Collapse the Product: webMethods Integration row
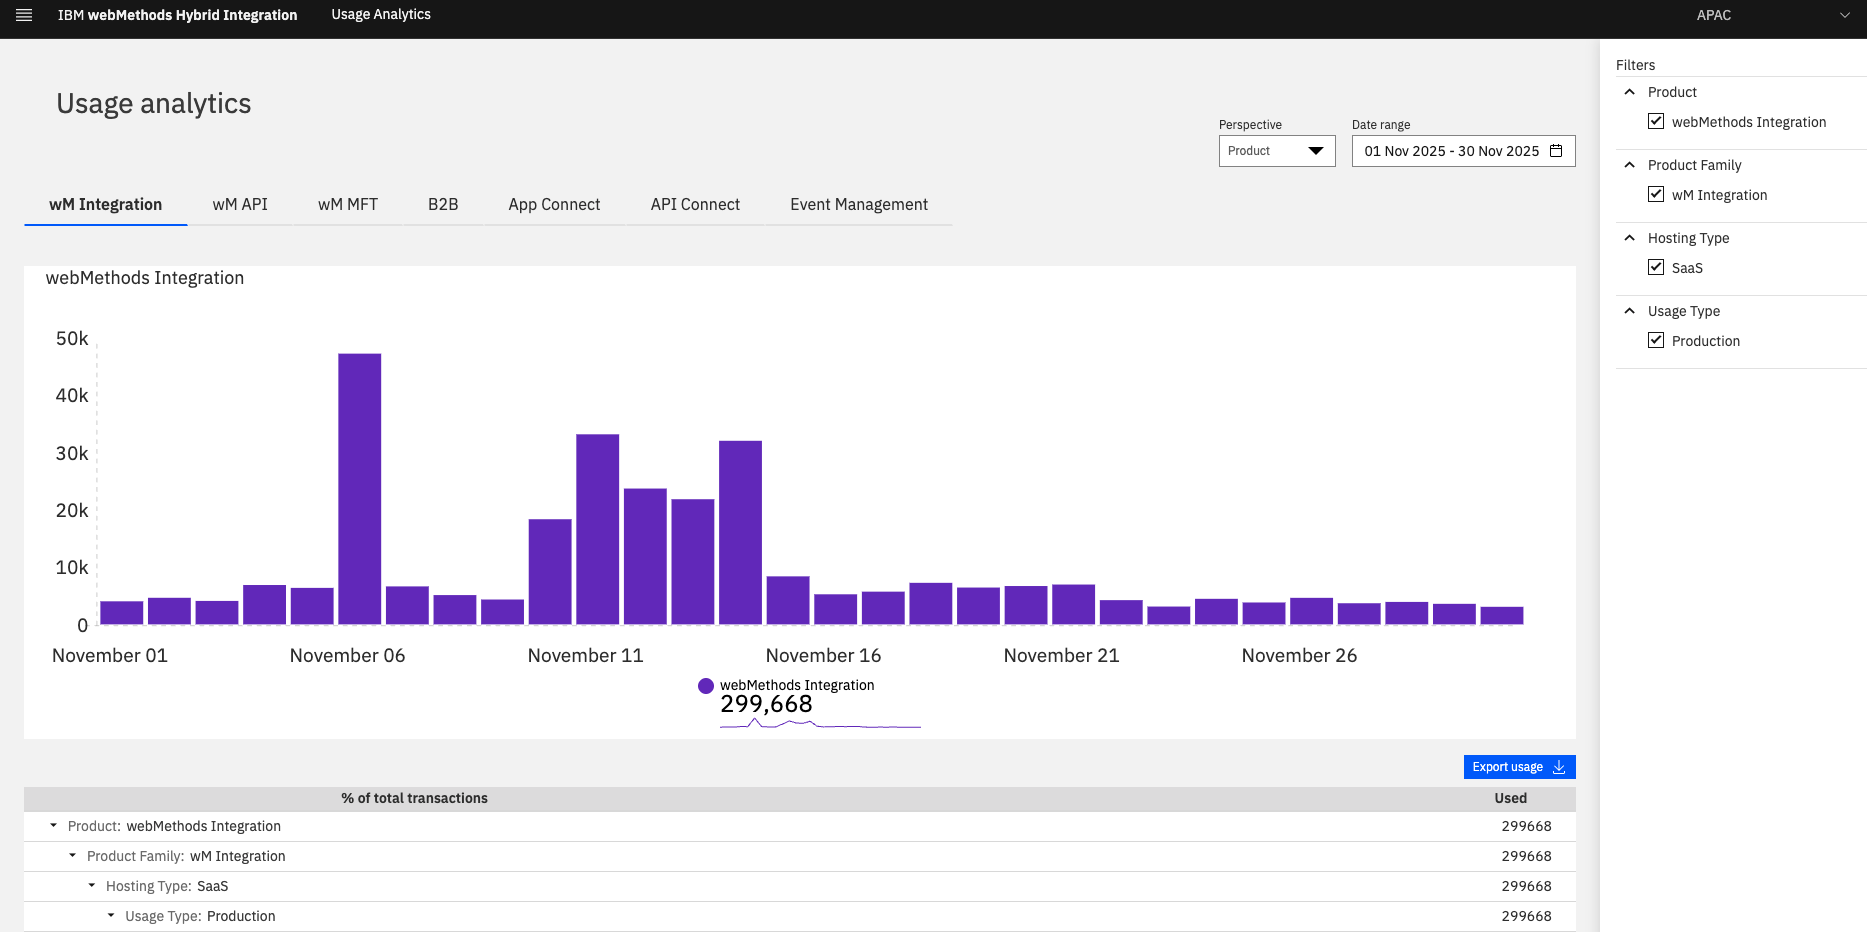Image resolution: width=1867 pixels, height=932 pixels. click(x=54, y=826)
